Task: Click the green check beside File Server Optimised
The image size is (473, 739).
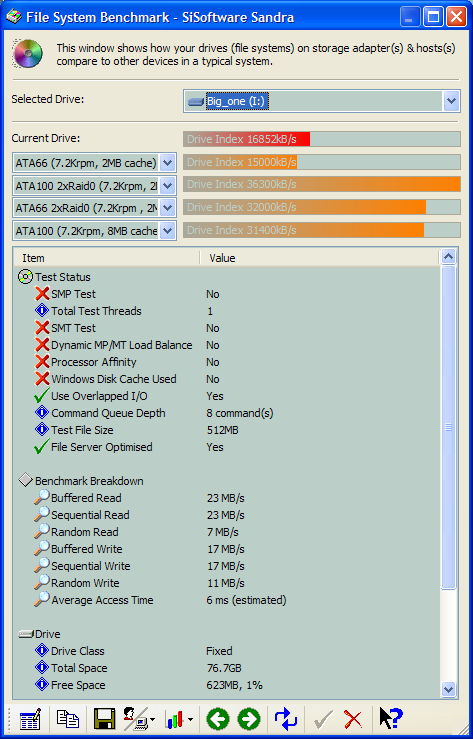Action: point(42,447)
